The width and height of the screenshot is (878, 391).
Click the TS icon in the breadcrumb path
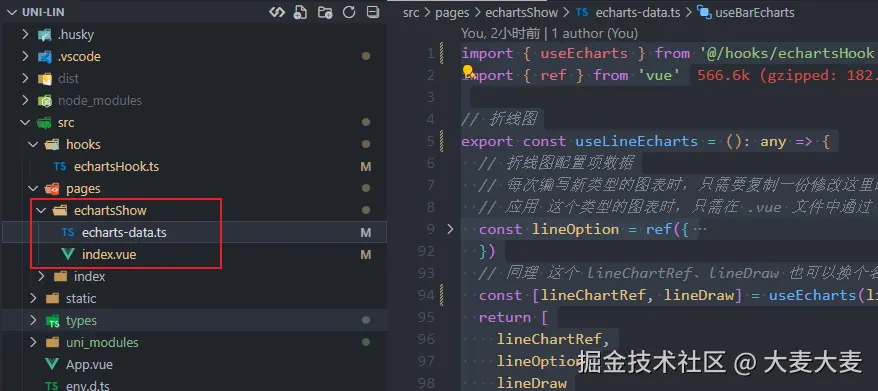(582, 12)
